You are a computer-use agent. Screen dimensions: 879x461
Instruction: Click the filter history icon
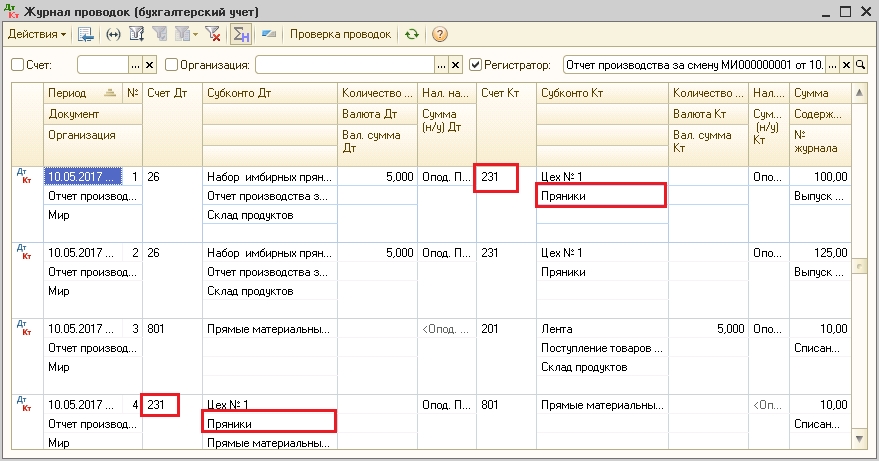coord(182,34)
